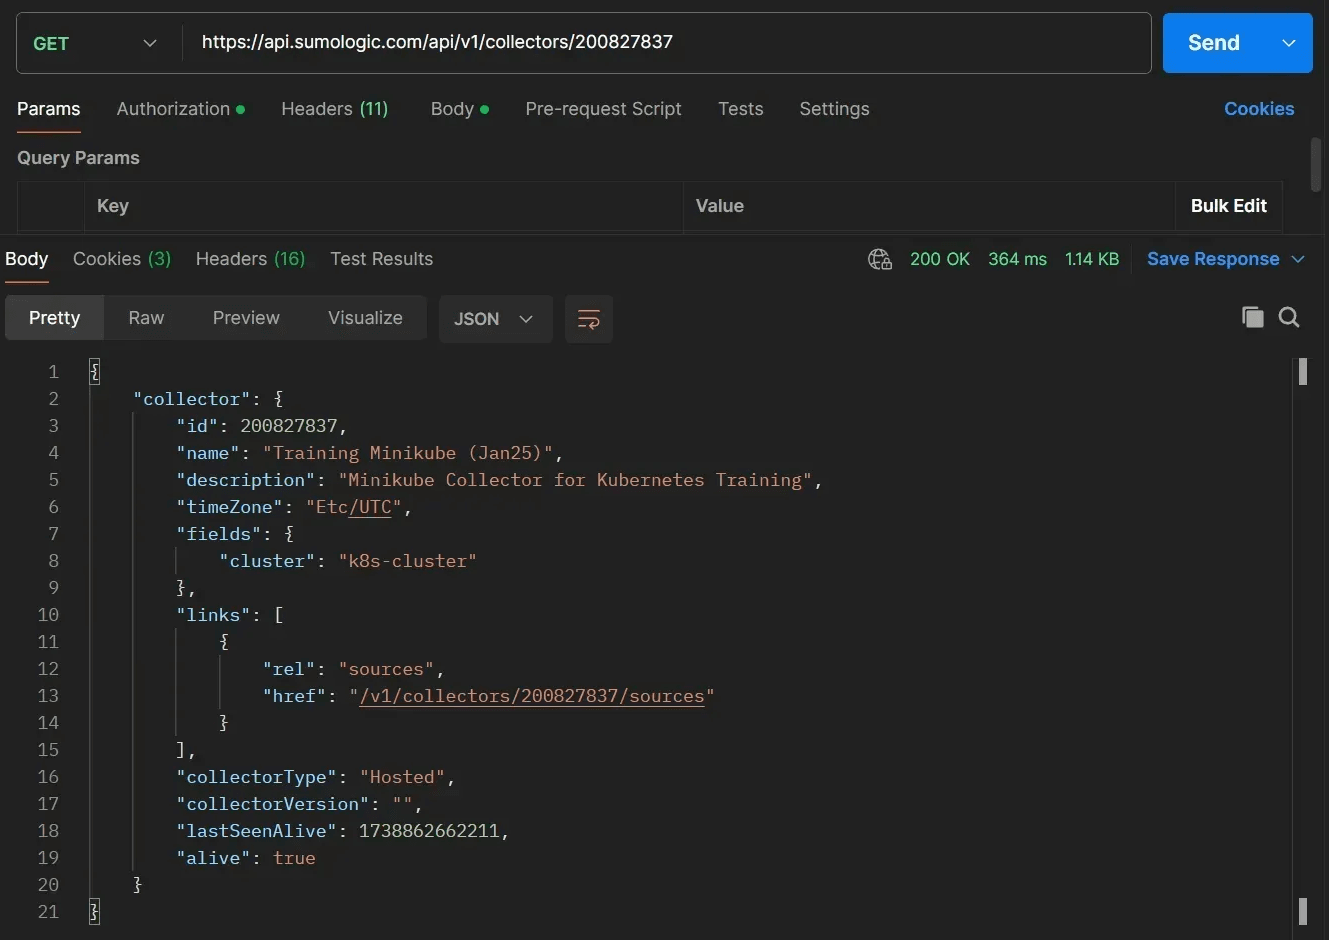Open search in the response body
The width and height of the screenshot is (1329, 940).
(1289, 318)
